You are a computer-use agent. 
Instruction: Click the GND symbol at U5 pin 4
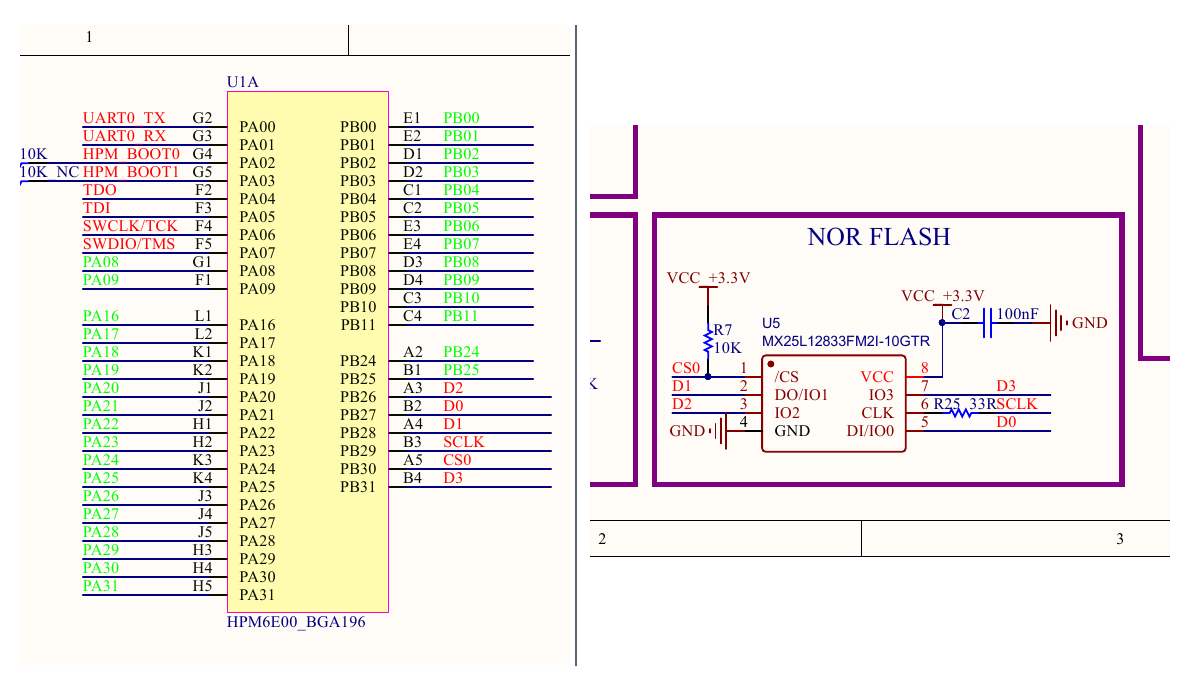pyautogui.click(x=719, y=431)
